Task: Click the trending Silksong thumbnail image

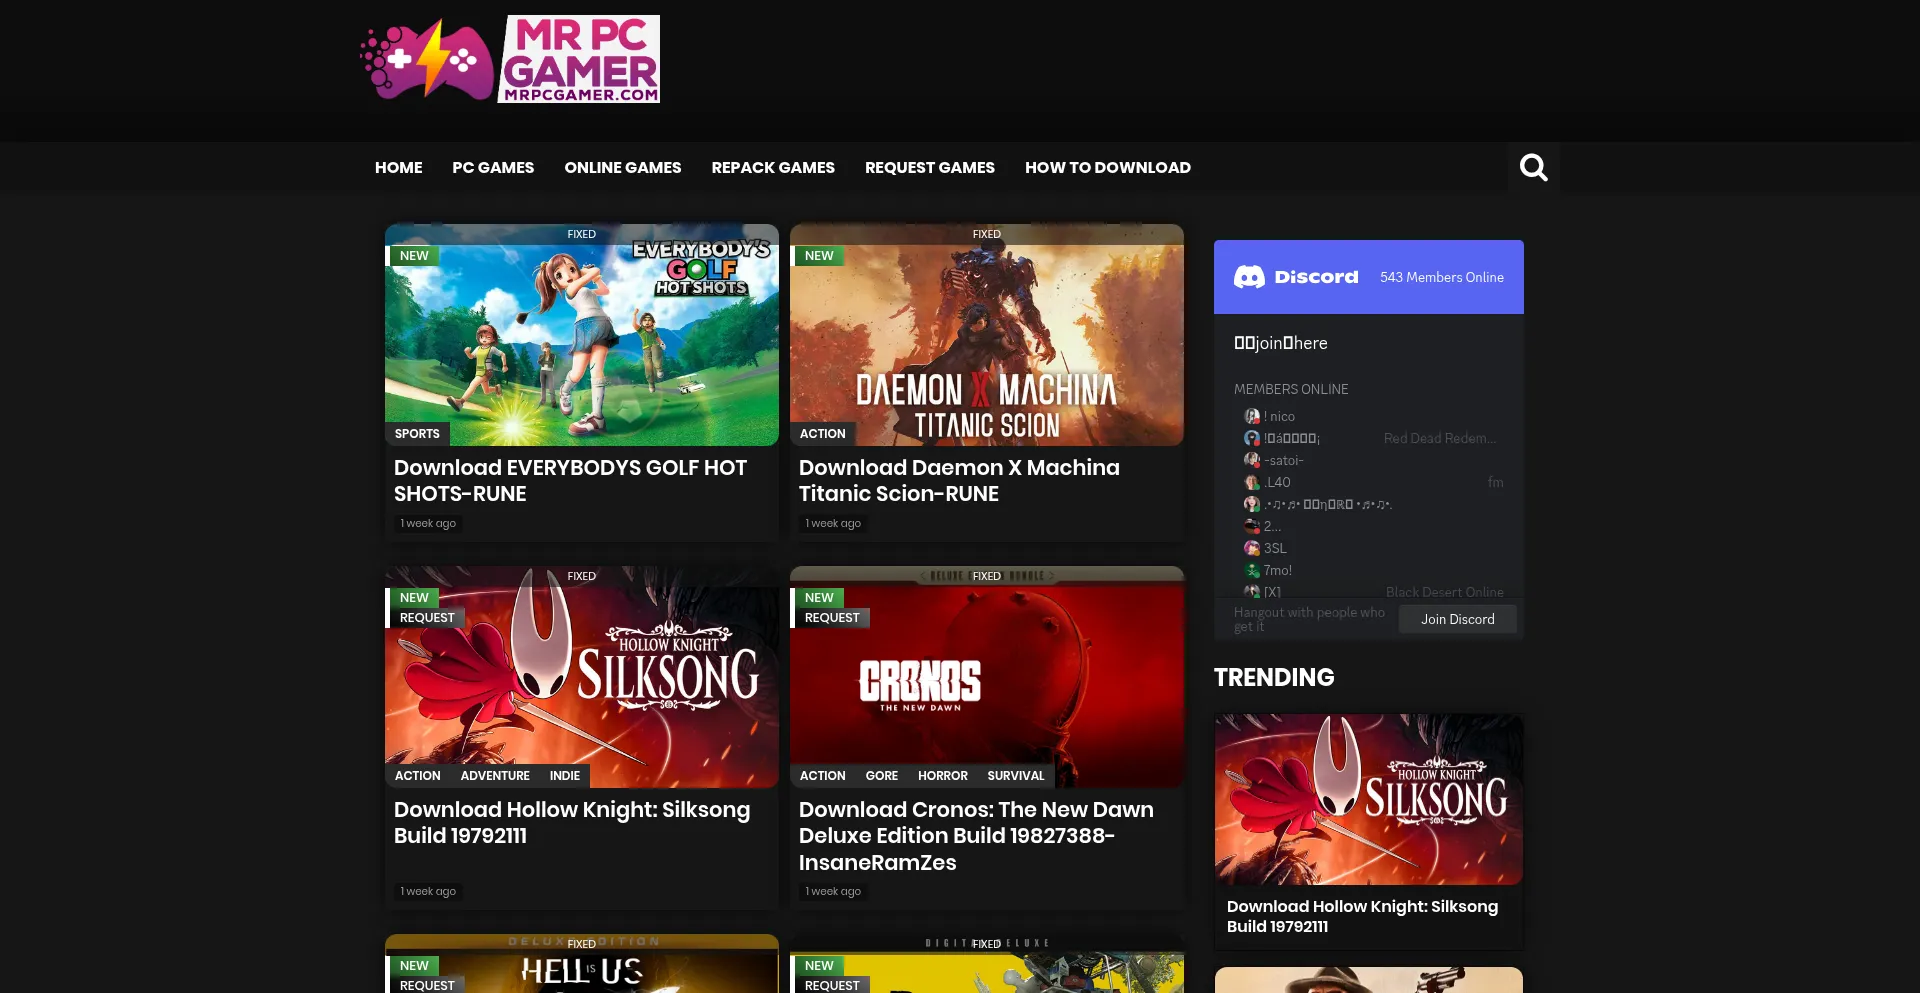Action: 1369,799
